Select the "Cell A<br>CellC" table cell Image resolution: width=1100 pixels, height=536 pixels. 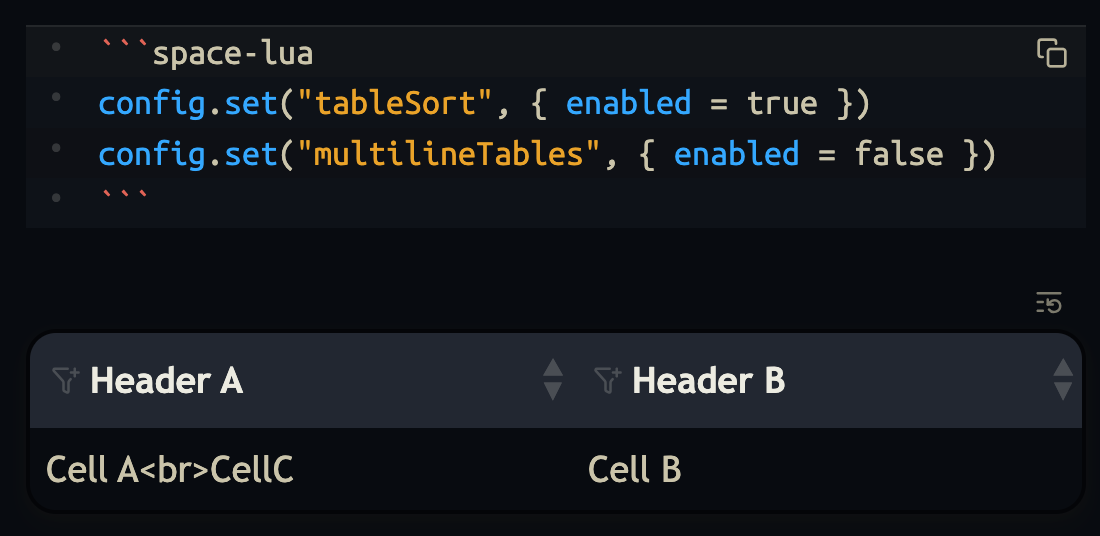170,469
